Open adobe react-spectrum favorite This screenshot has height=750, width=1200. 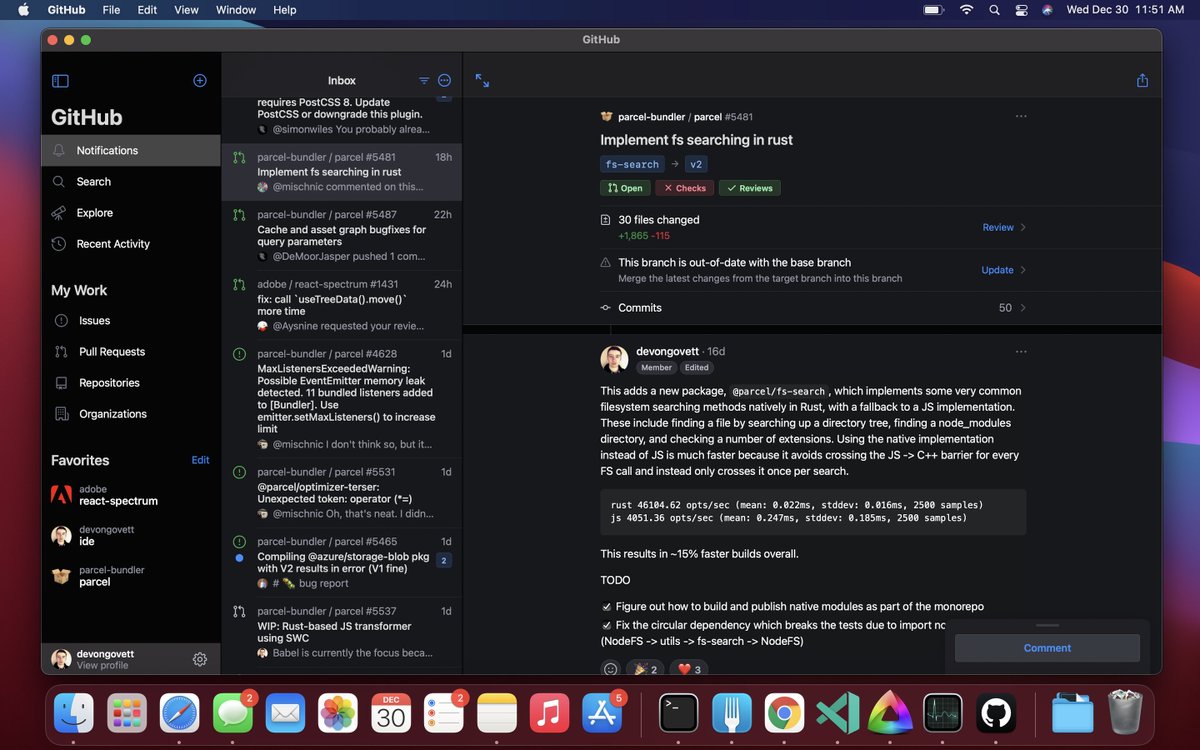coord(131,495)
